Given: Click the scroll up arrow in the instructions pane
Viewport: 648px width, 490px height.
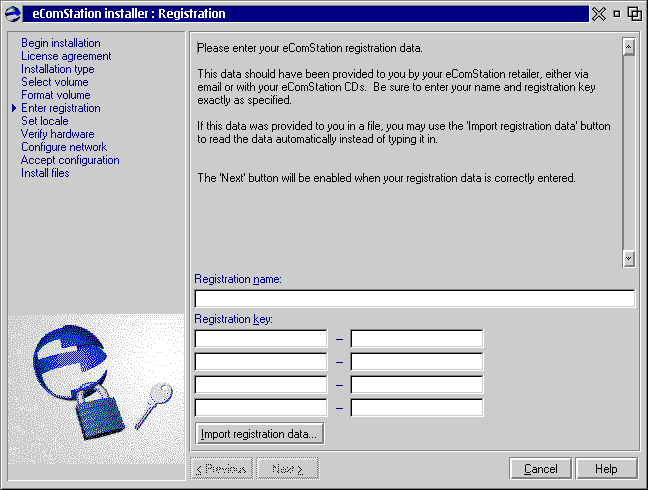Looking at the screenshot, I should pos(629,47).
